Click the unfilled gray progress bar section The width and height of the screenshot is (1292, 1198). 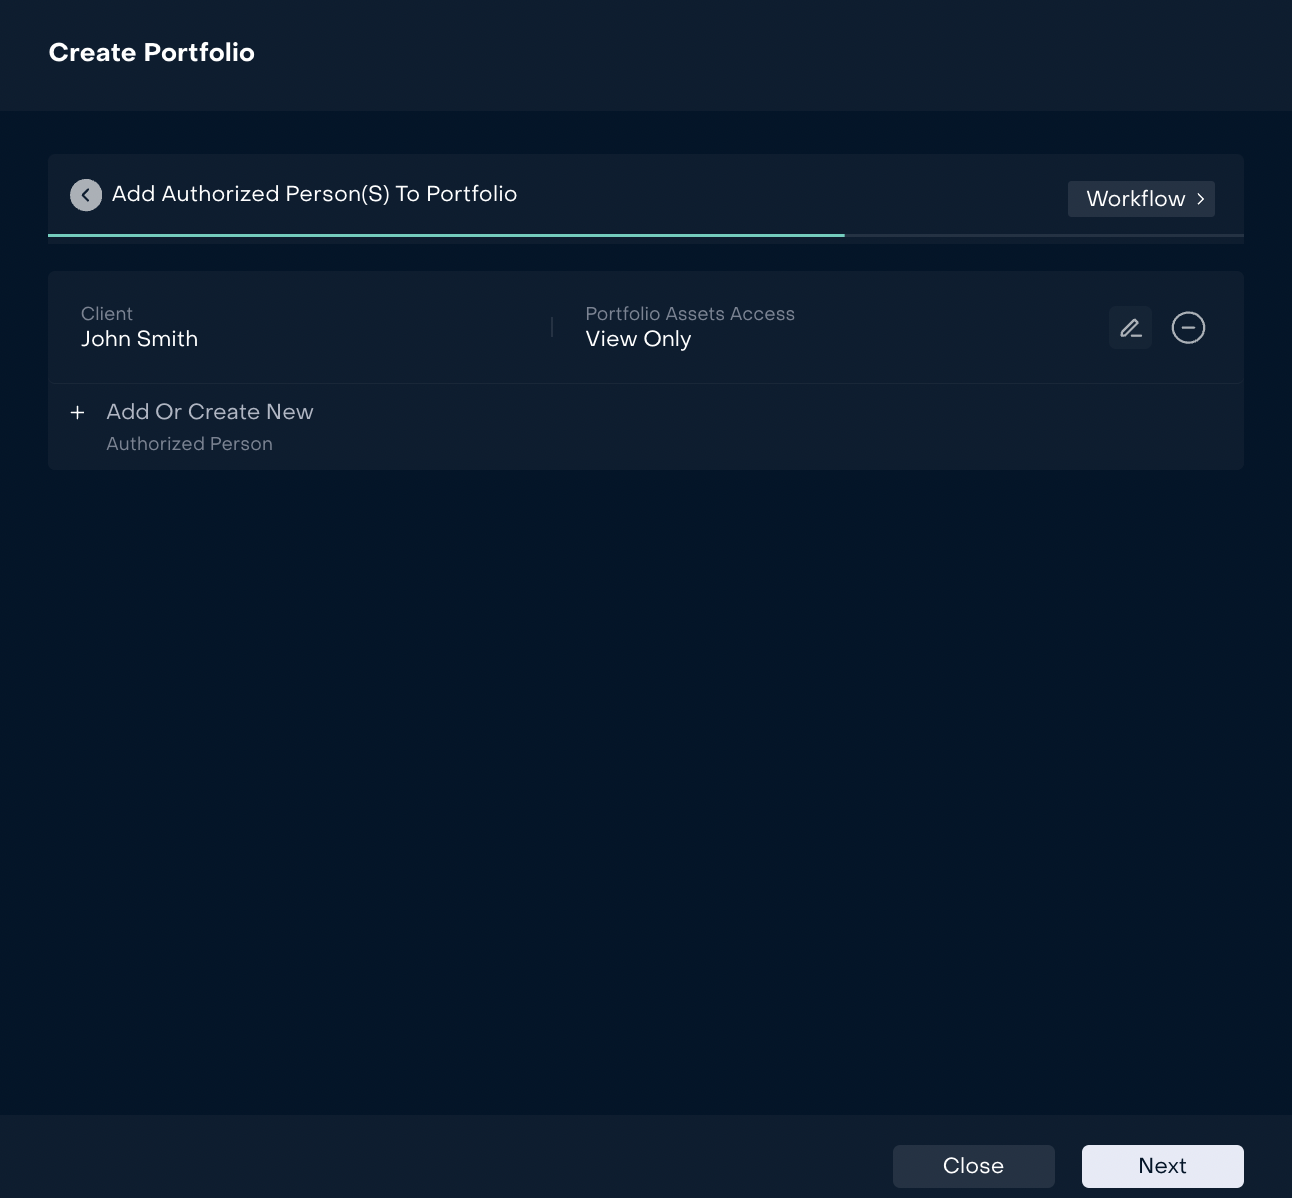click(x=1043, y=236)
